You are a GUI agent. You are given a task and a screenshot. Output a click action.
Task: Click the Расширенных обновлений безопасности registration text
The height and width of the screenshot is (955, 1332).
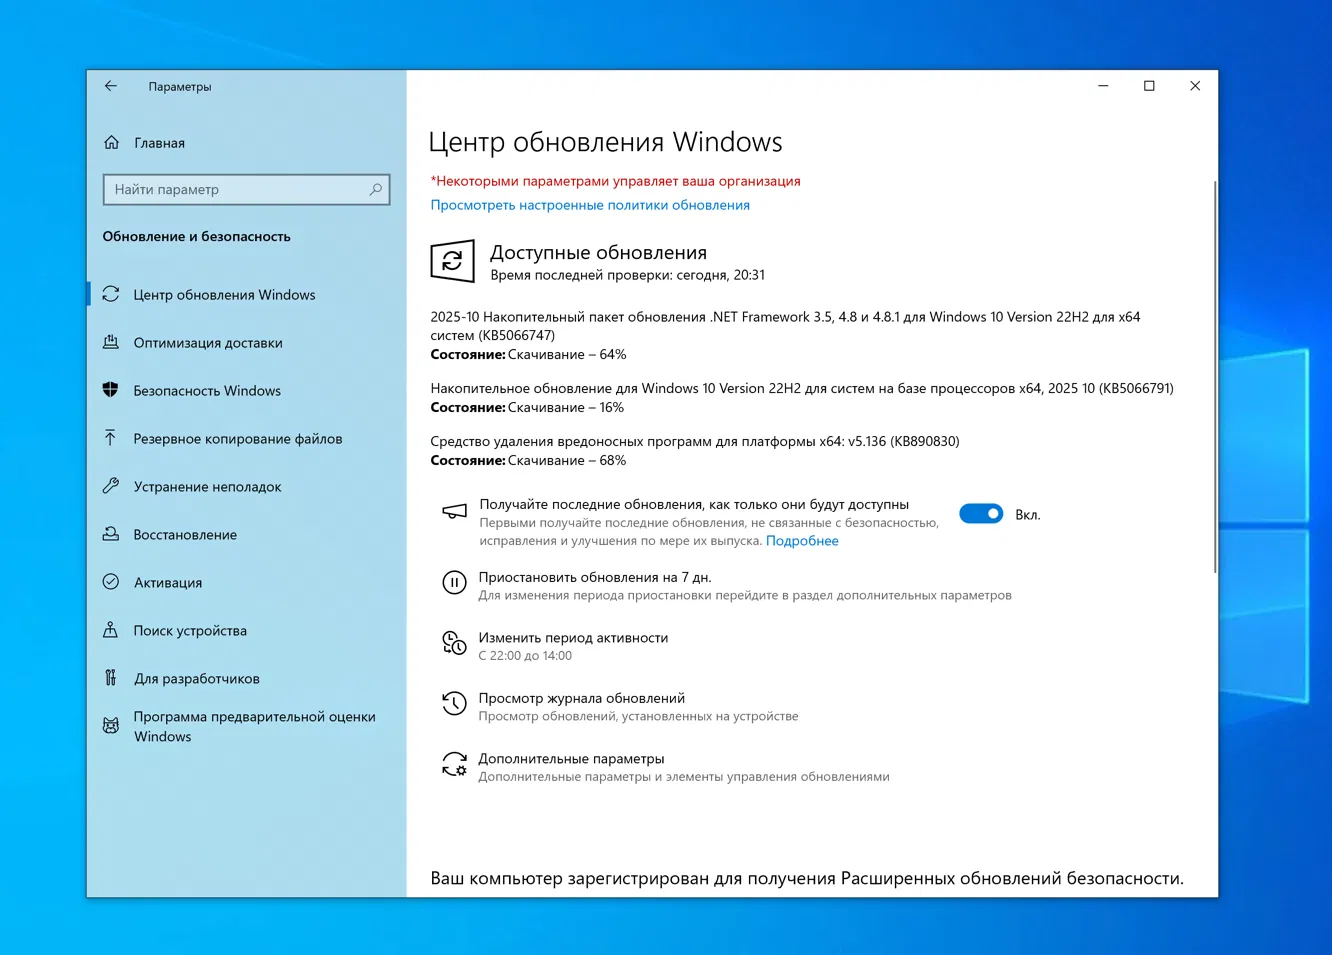(807, 879)
